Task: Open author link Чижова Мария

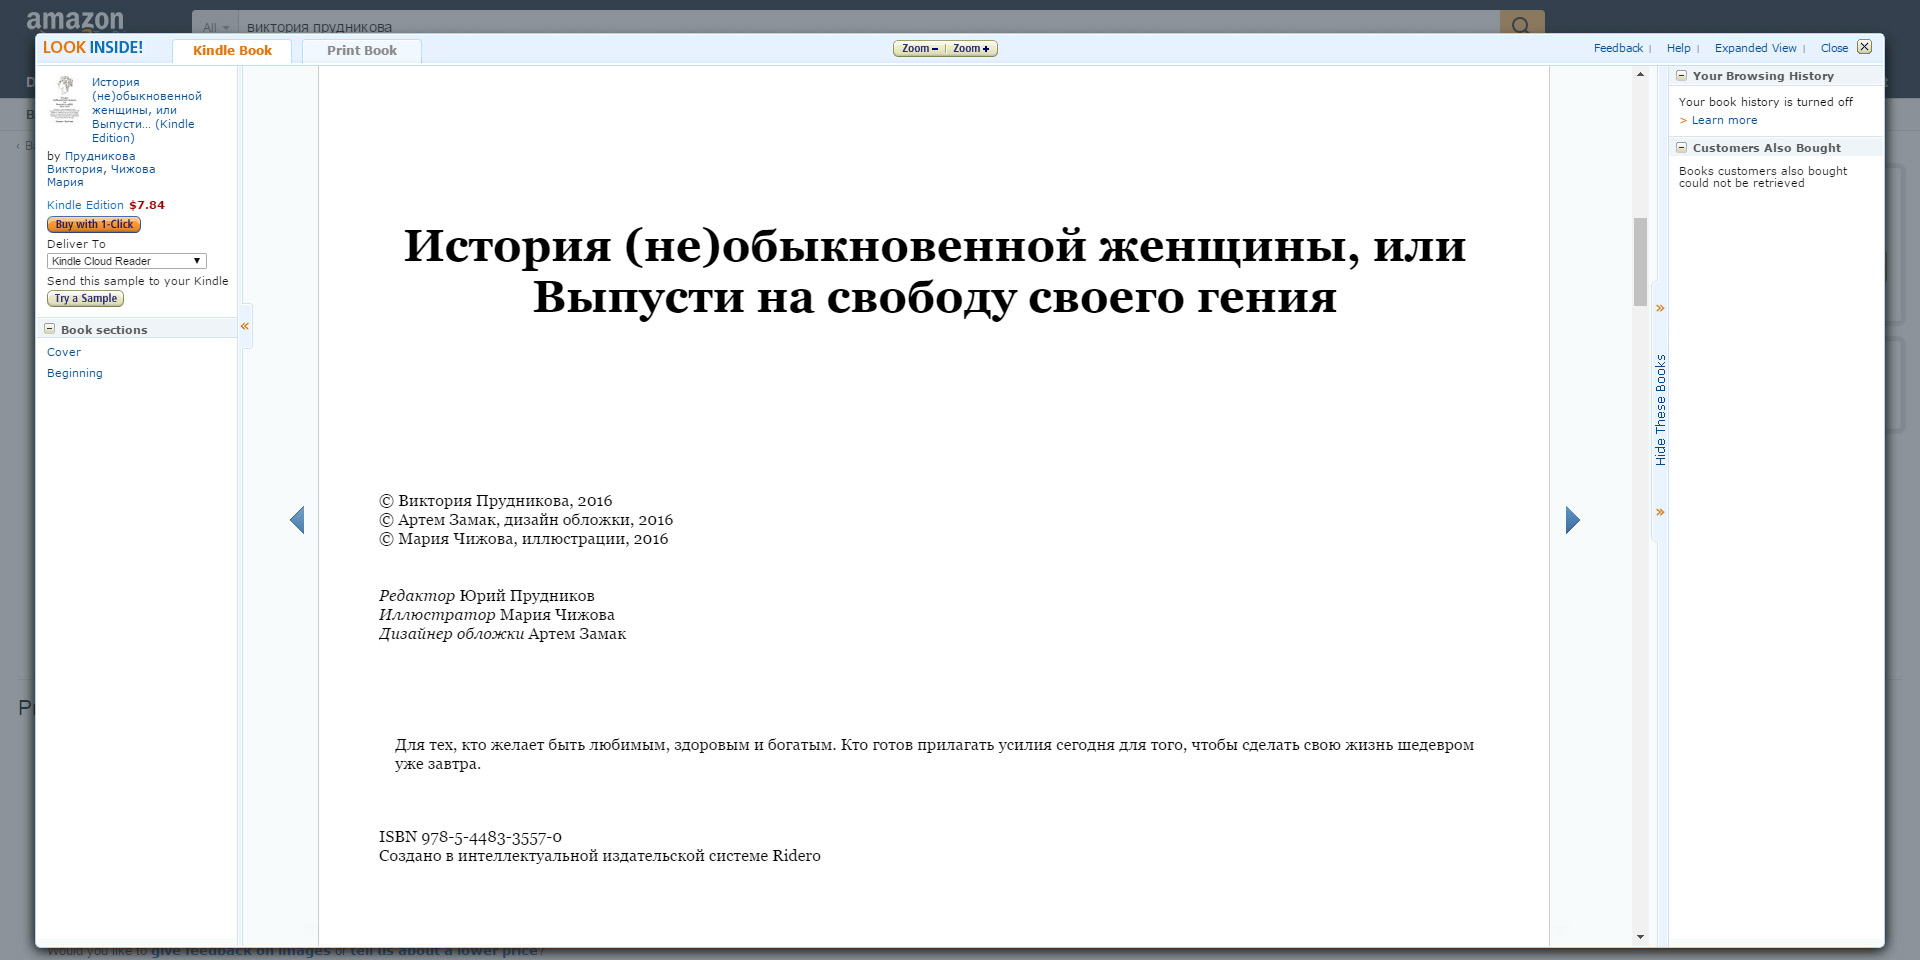Action: coord(100,176)
